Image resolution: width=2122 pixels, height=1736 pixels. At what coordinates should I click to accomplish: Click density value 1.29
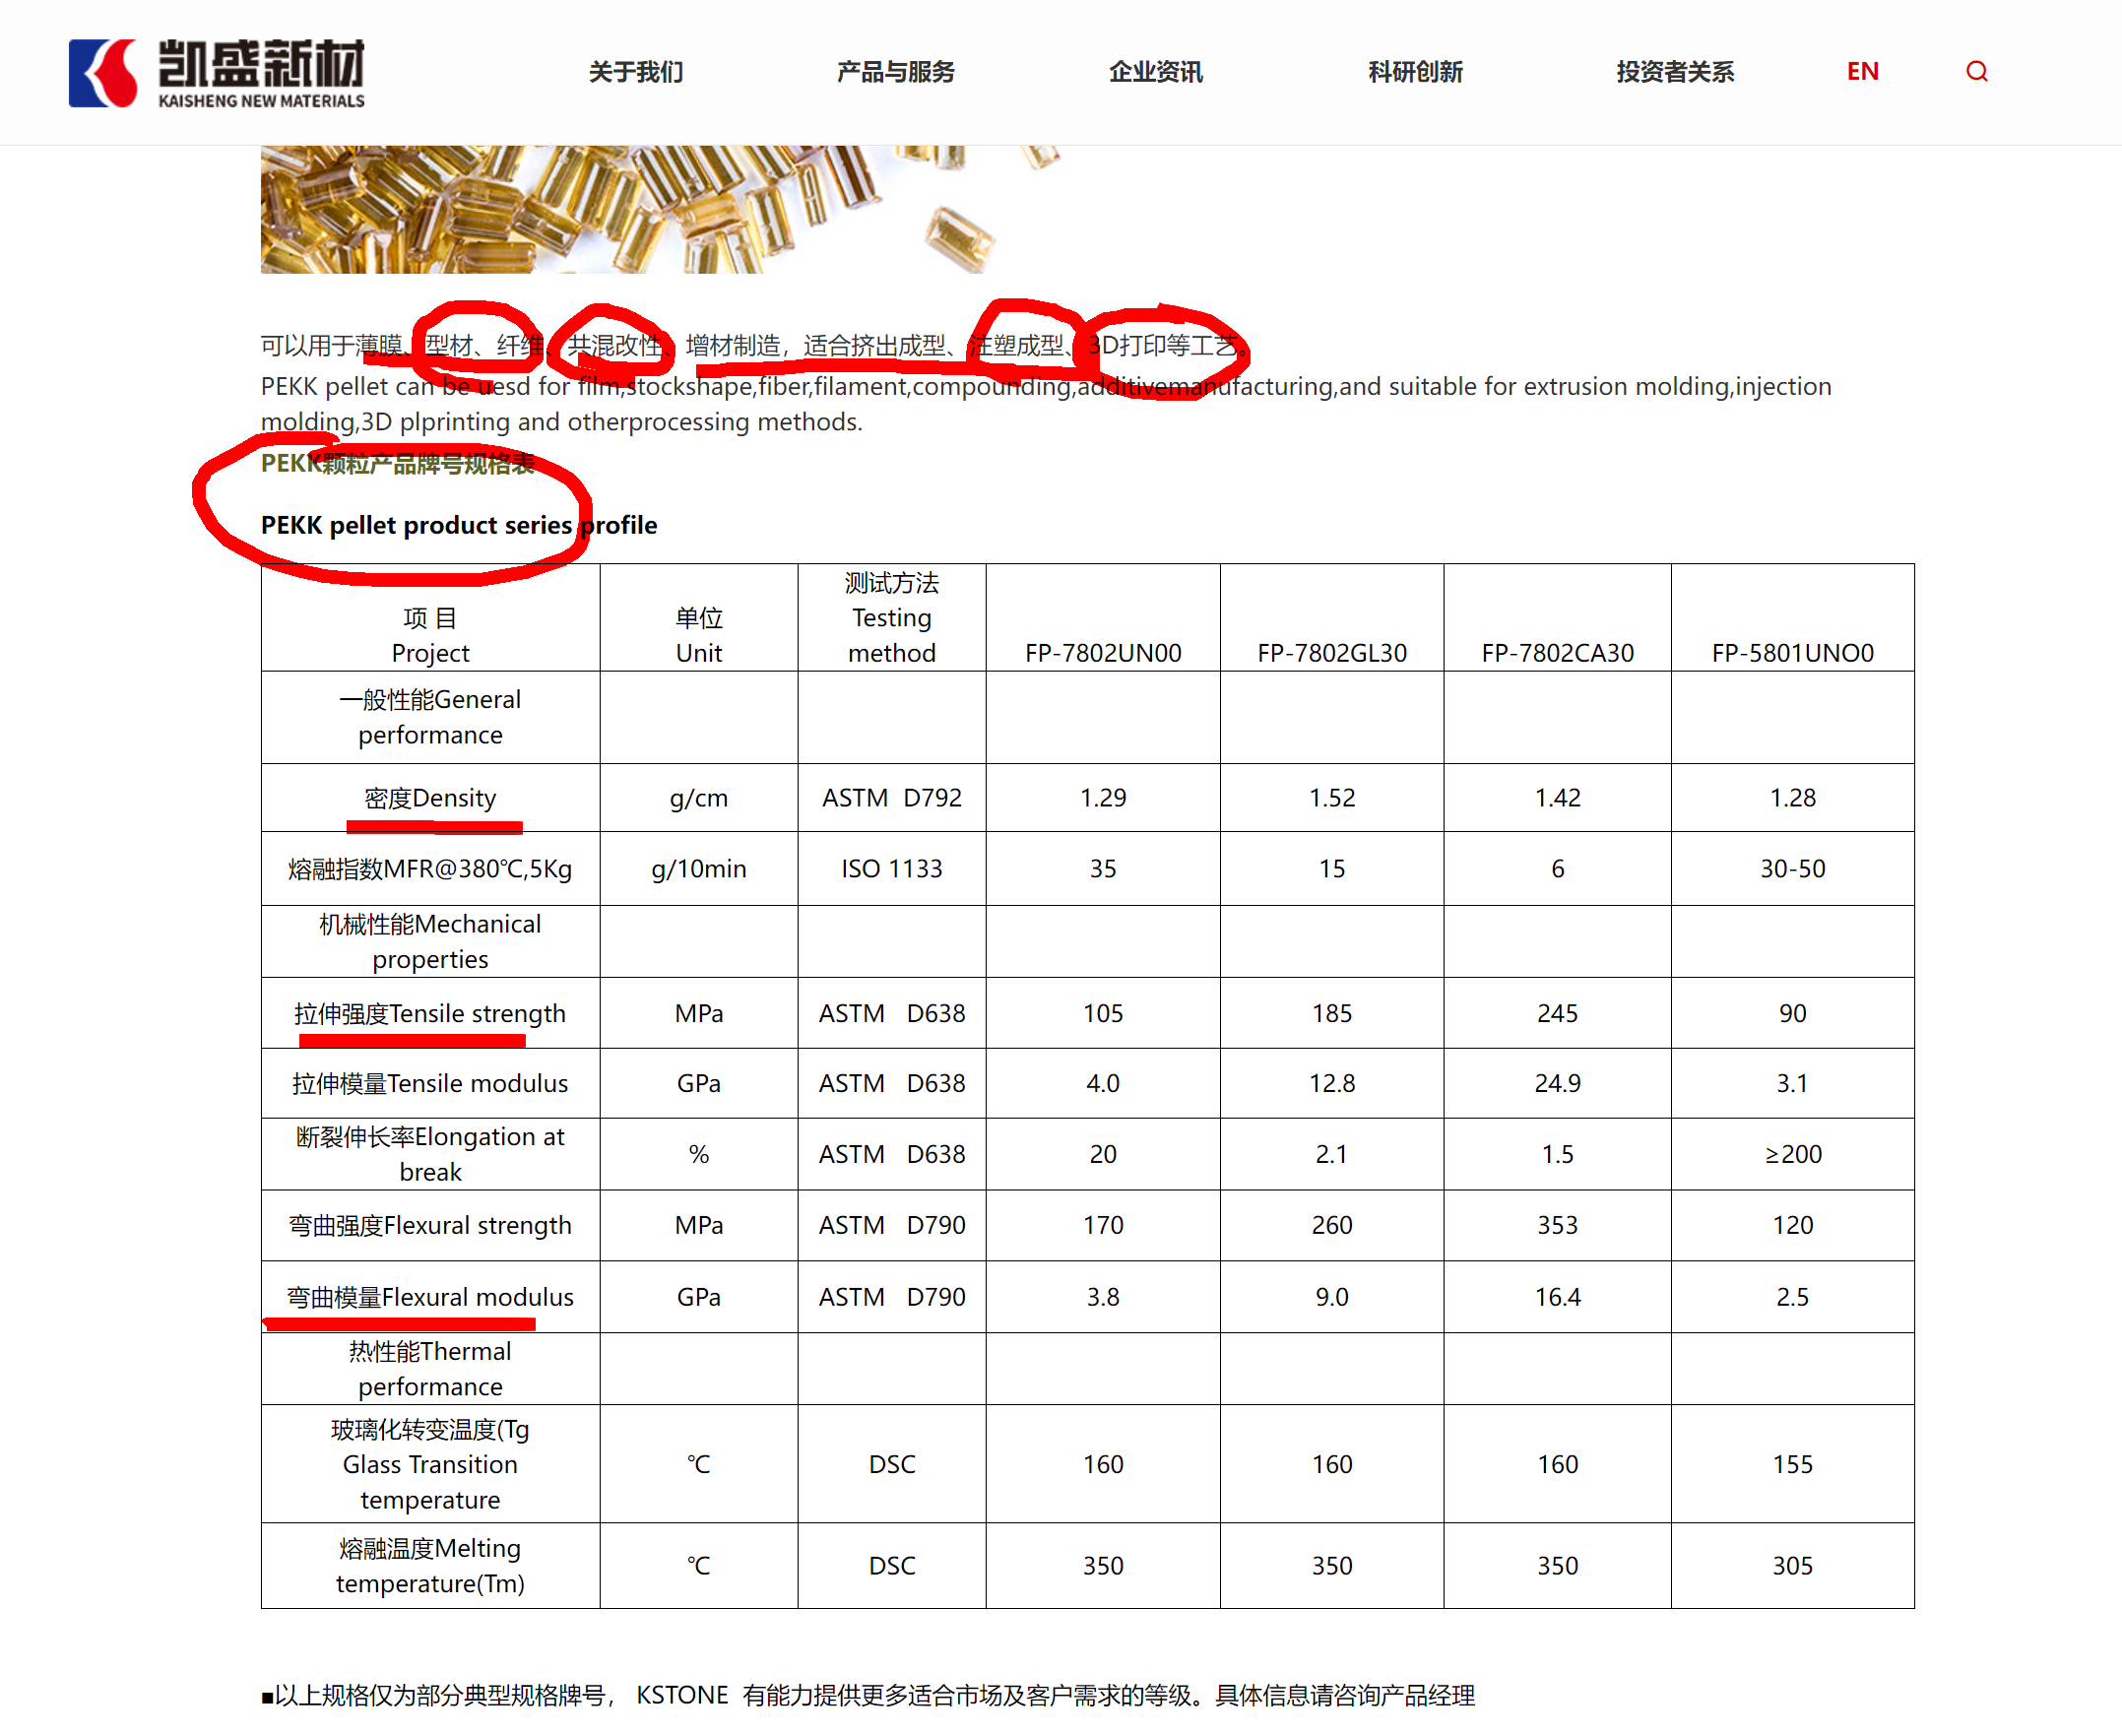point(1103,798)
